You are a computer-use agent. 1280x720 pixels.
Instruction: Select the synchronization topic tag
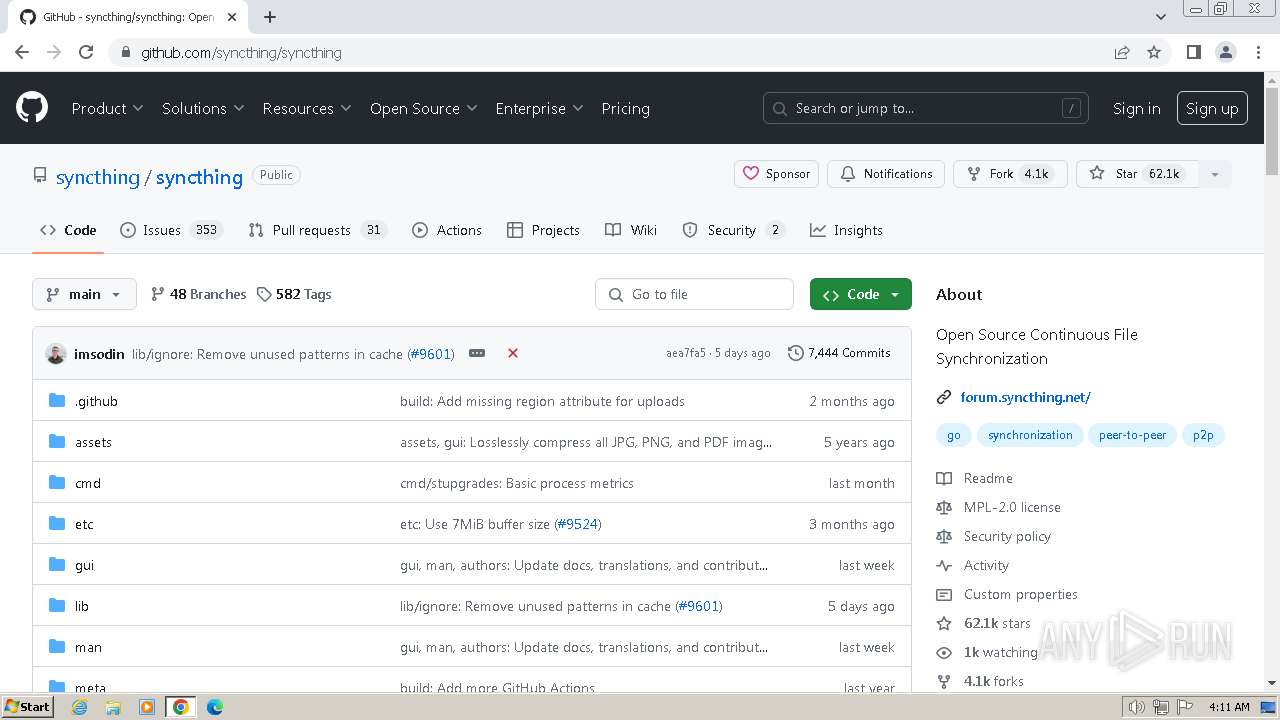click(x=1030, y=435)
